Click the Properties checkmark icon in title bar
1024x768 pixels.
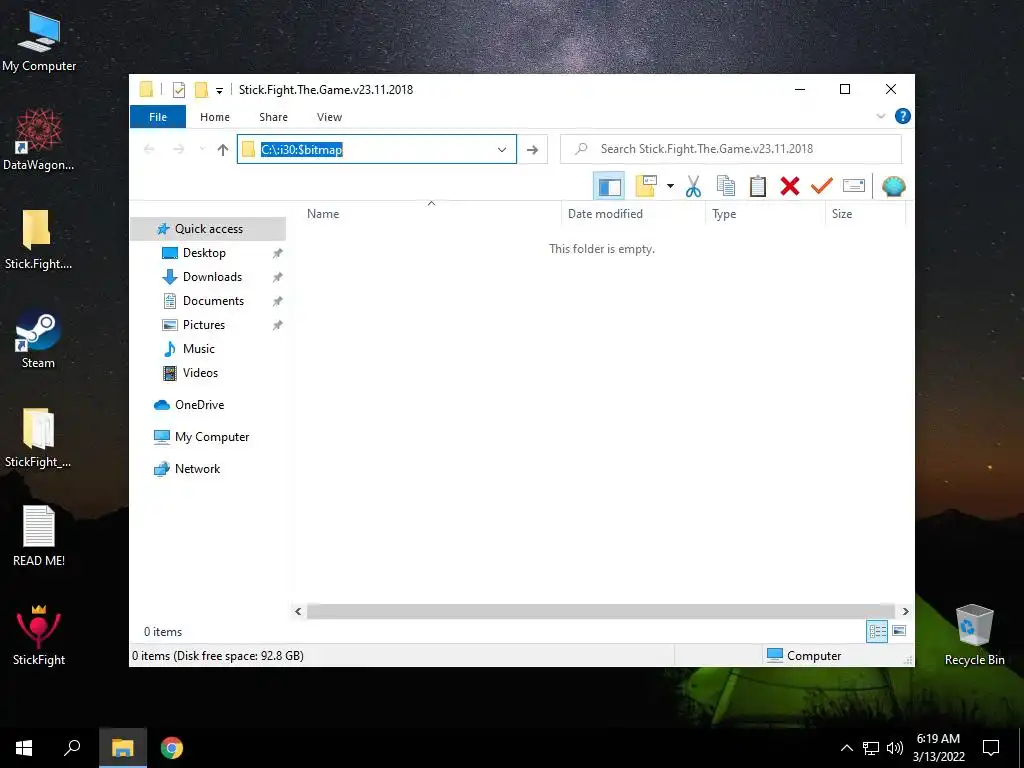click(x=178, y=90)
